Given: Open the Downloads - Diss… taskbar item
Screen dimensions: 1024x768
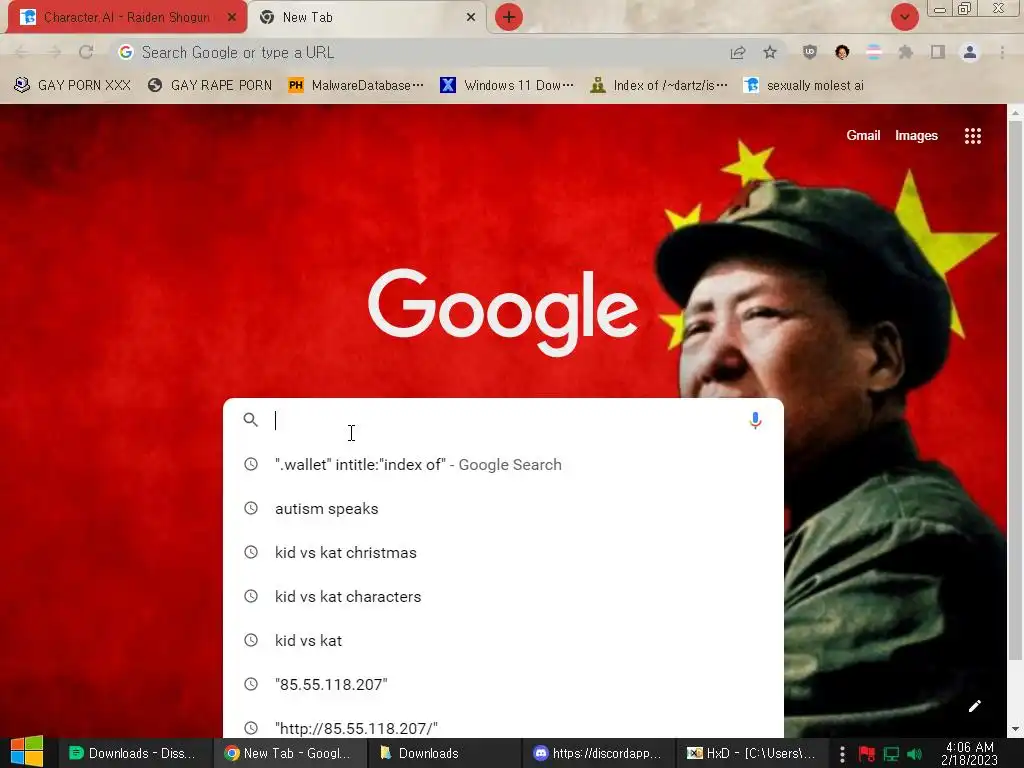Looking at the screenshot, I should tap(133, 753).
